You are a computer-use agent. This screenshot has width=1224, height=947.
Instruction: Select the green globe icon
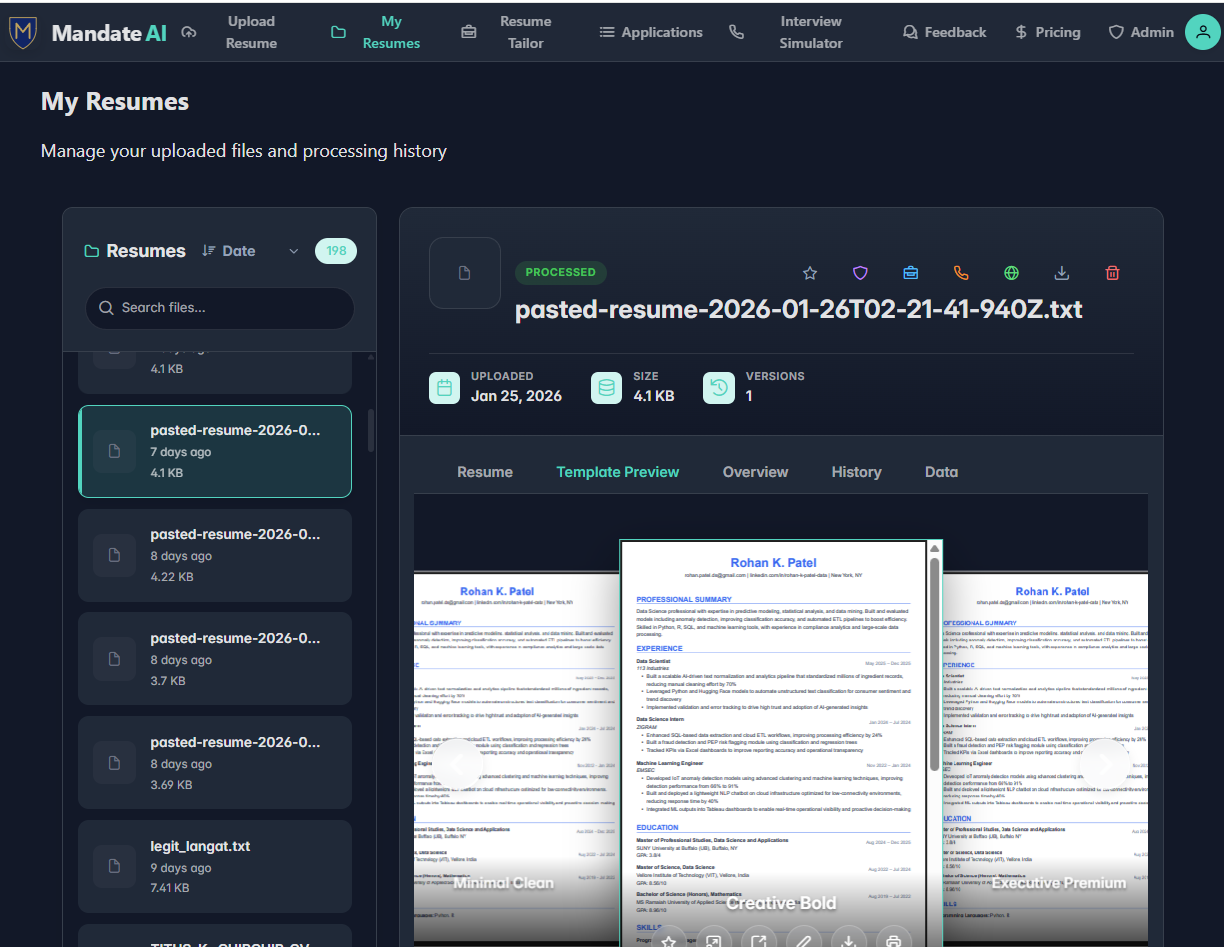click(1011, 272)
